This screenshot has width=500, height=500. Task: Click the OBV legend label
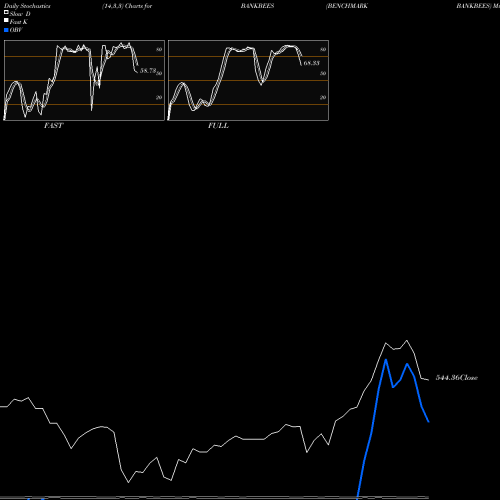pyautogui.click(x=16, y=30)
